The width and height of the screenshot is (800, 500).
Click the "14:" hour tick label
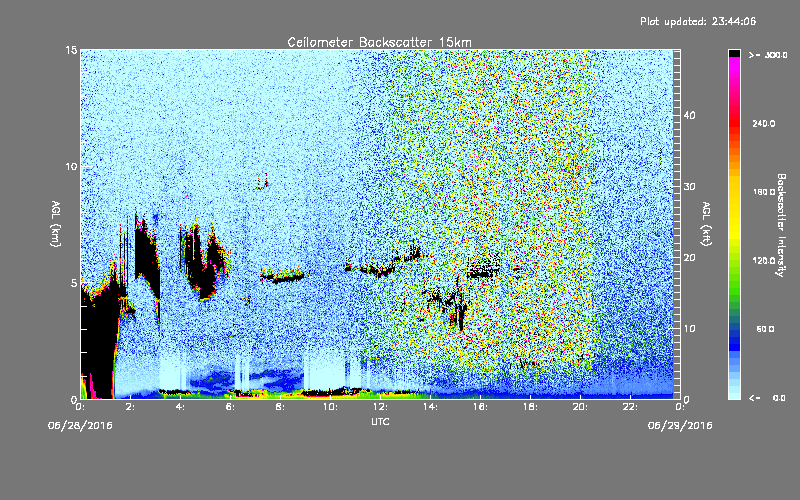click(430, 407)
